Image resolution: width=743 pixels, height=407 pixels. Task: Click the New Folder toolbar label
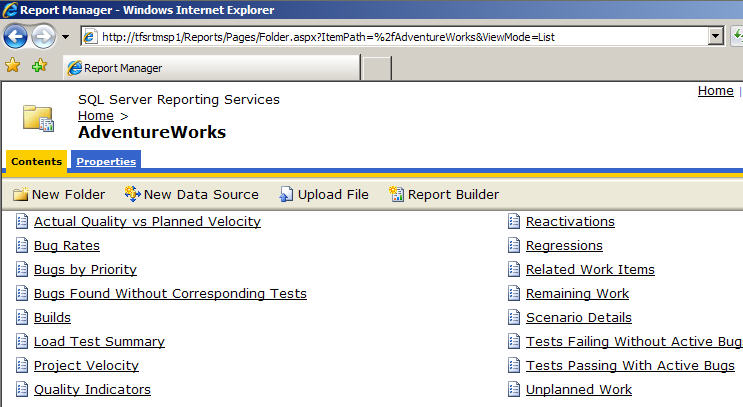tap(69, 194)
